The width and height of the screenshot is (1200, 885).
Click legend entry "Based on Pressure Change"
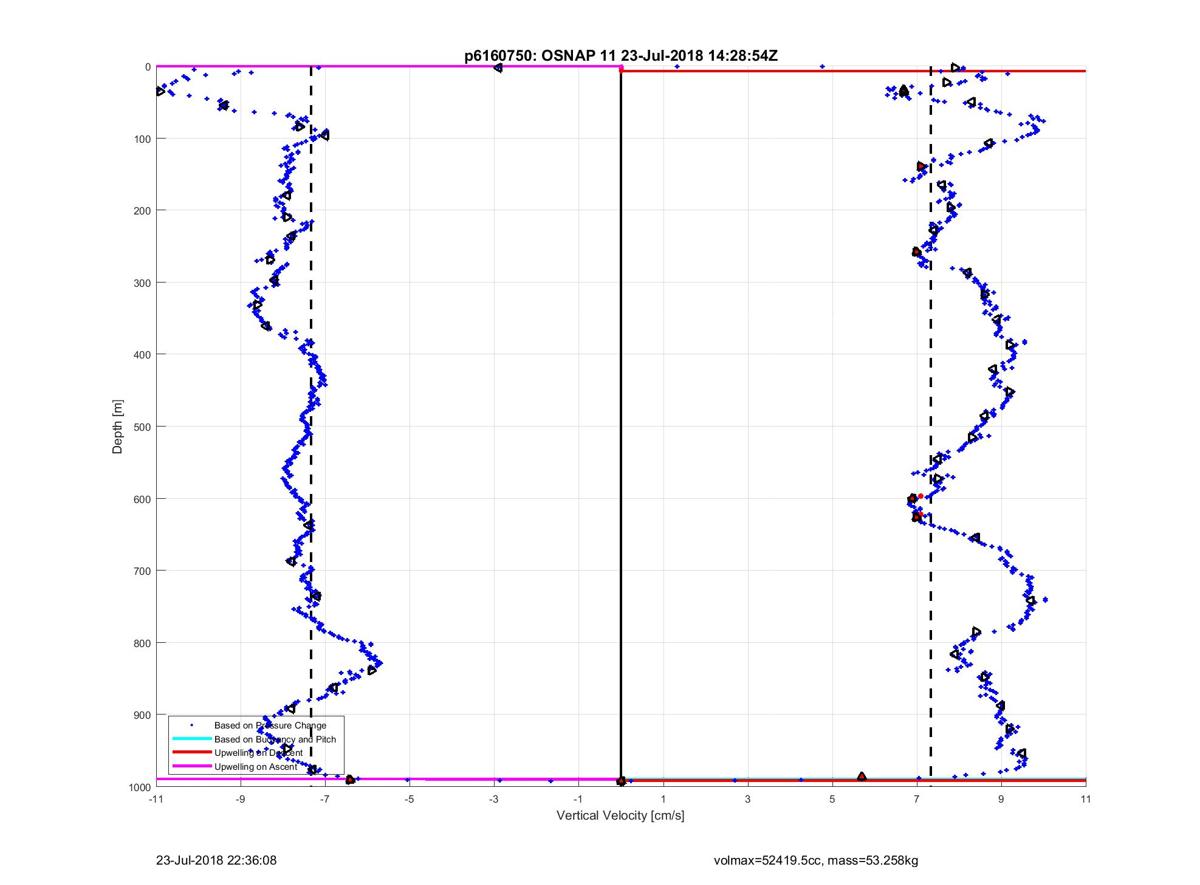click(270, 725)
